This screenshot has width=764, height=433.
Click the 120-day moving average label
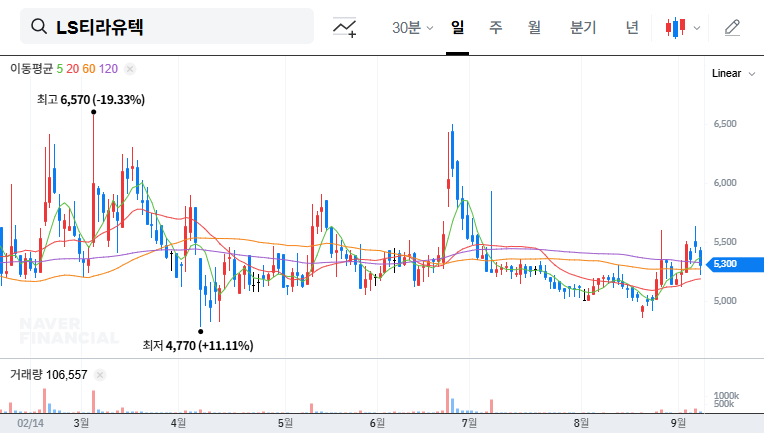(x=108, y=69)
